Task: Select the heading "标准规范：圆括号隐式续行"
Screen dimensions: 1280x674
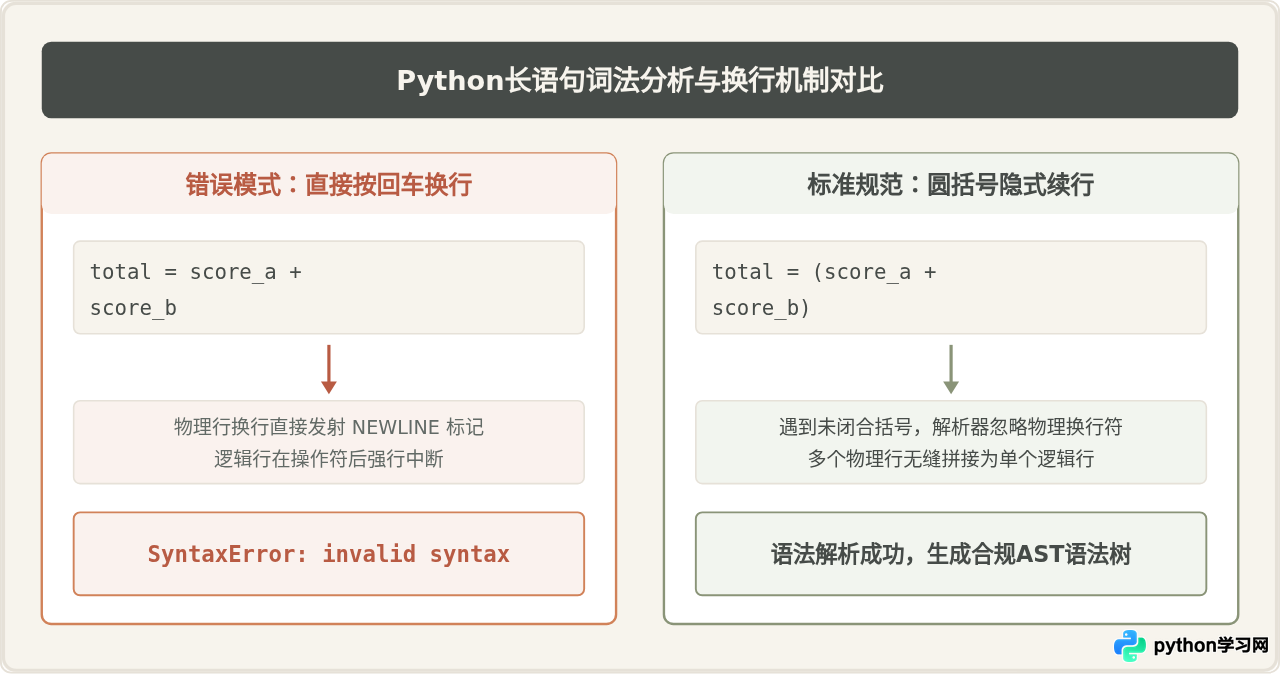Action: [x=951, y=185]
